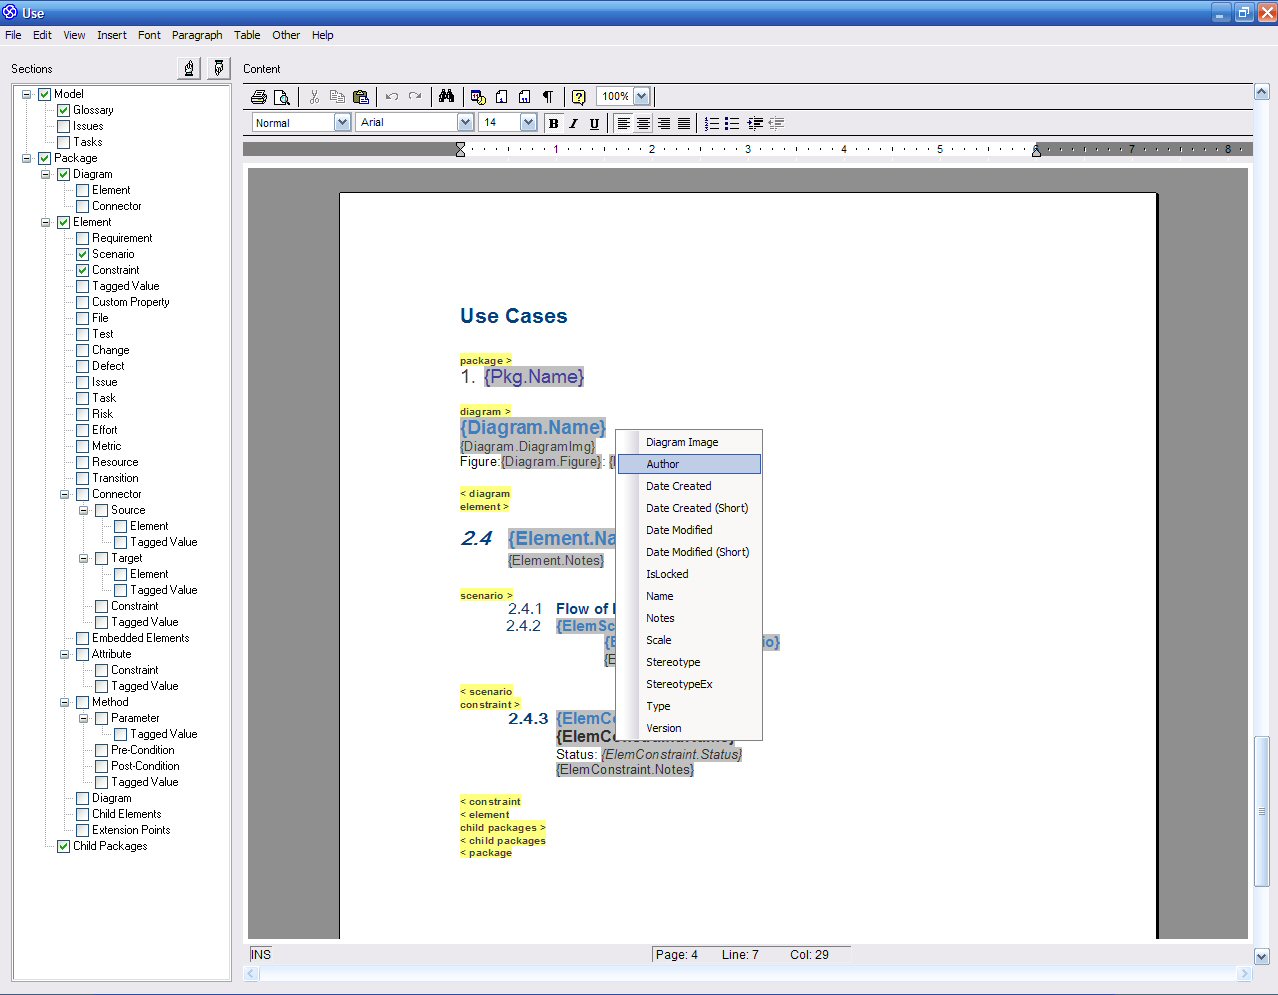Click the vertical scrollbar thumb
1278x995 pixels.
[1261, 810]
